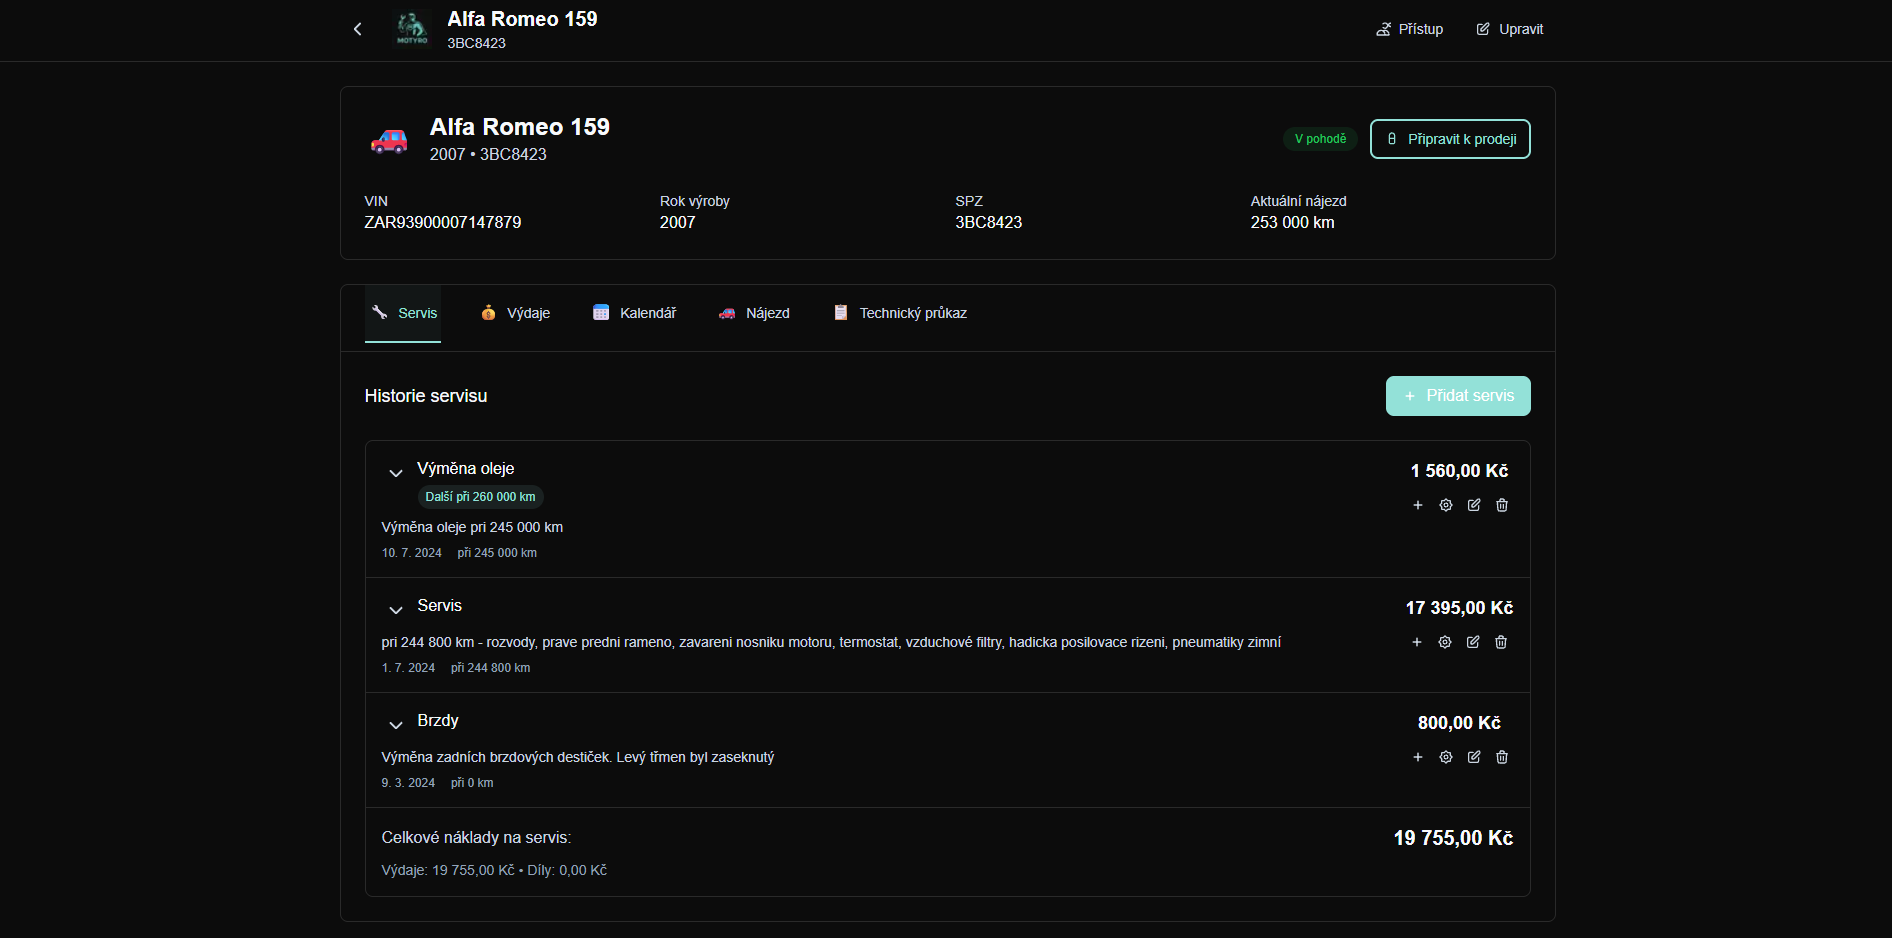Image resolution: width=1892 pixels, height=938 pixels.
Task: Click the Přidat servis button
Action: point(1458,396)
